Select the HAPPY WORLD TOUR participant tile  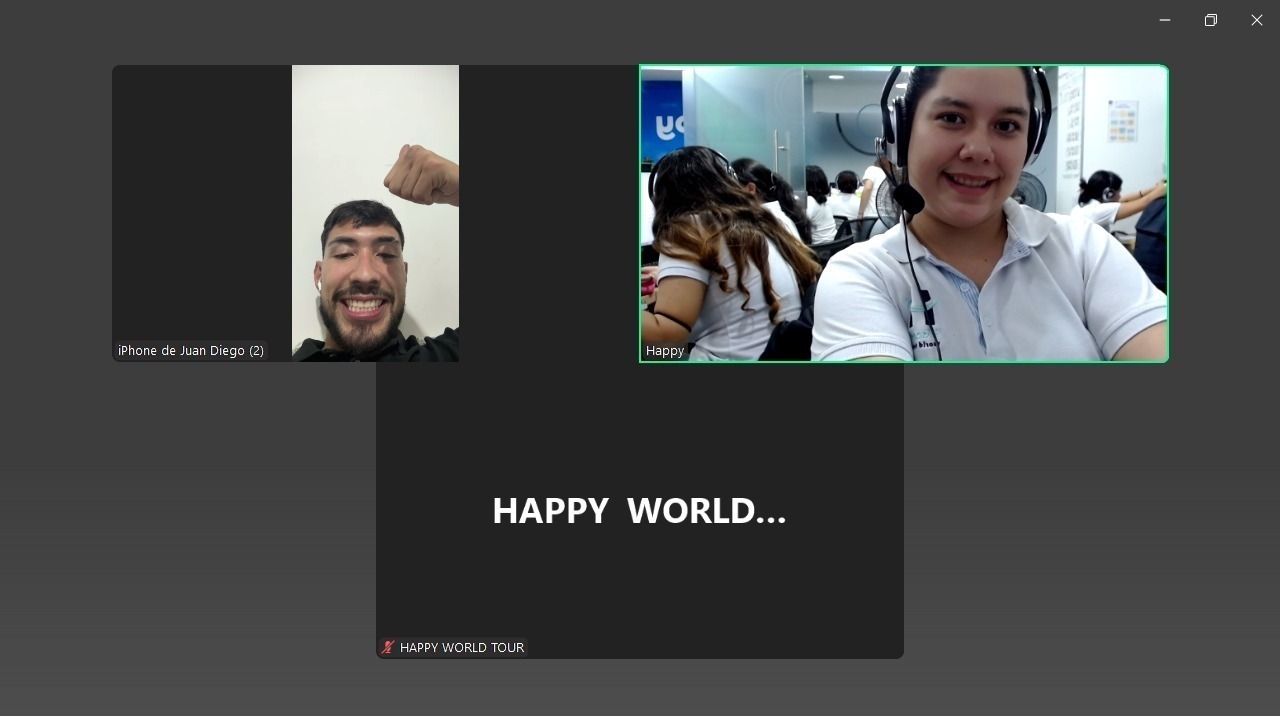(x=640, y=560)
